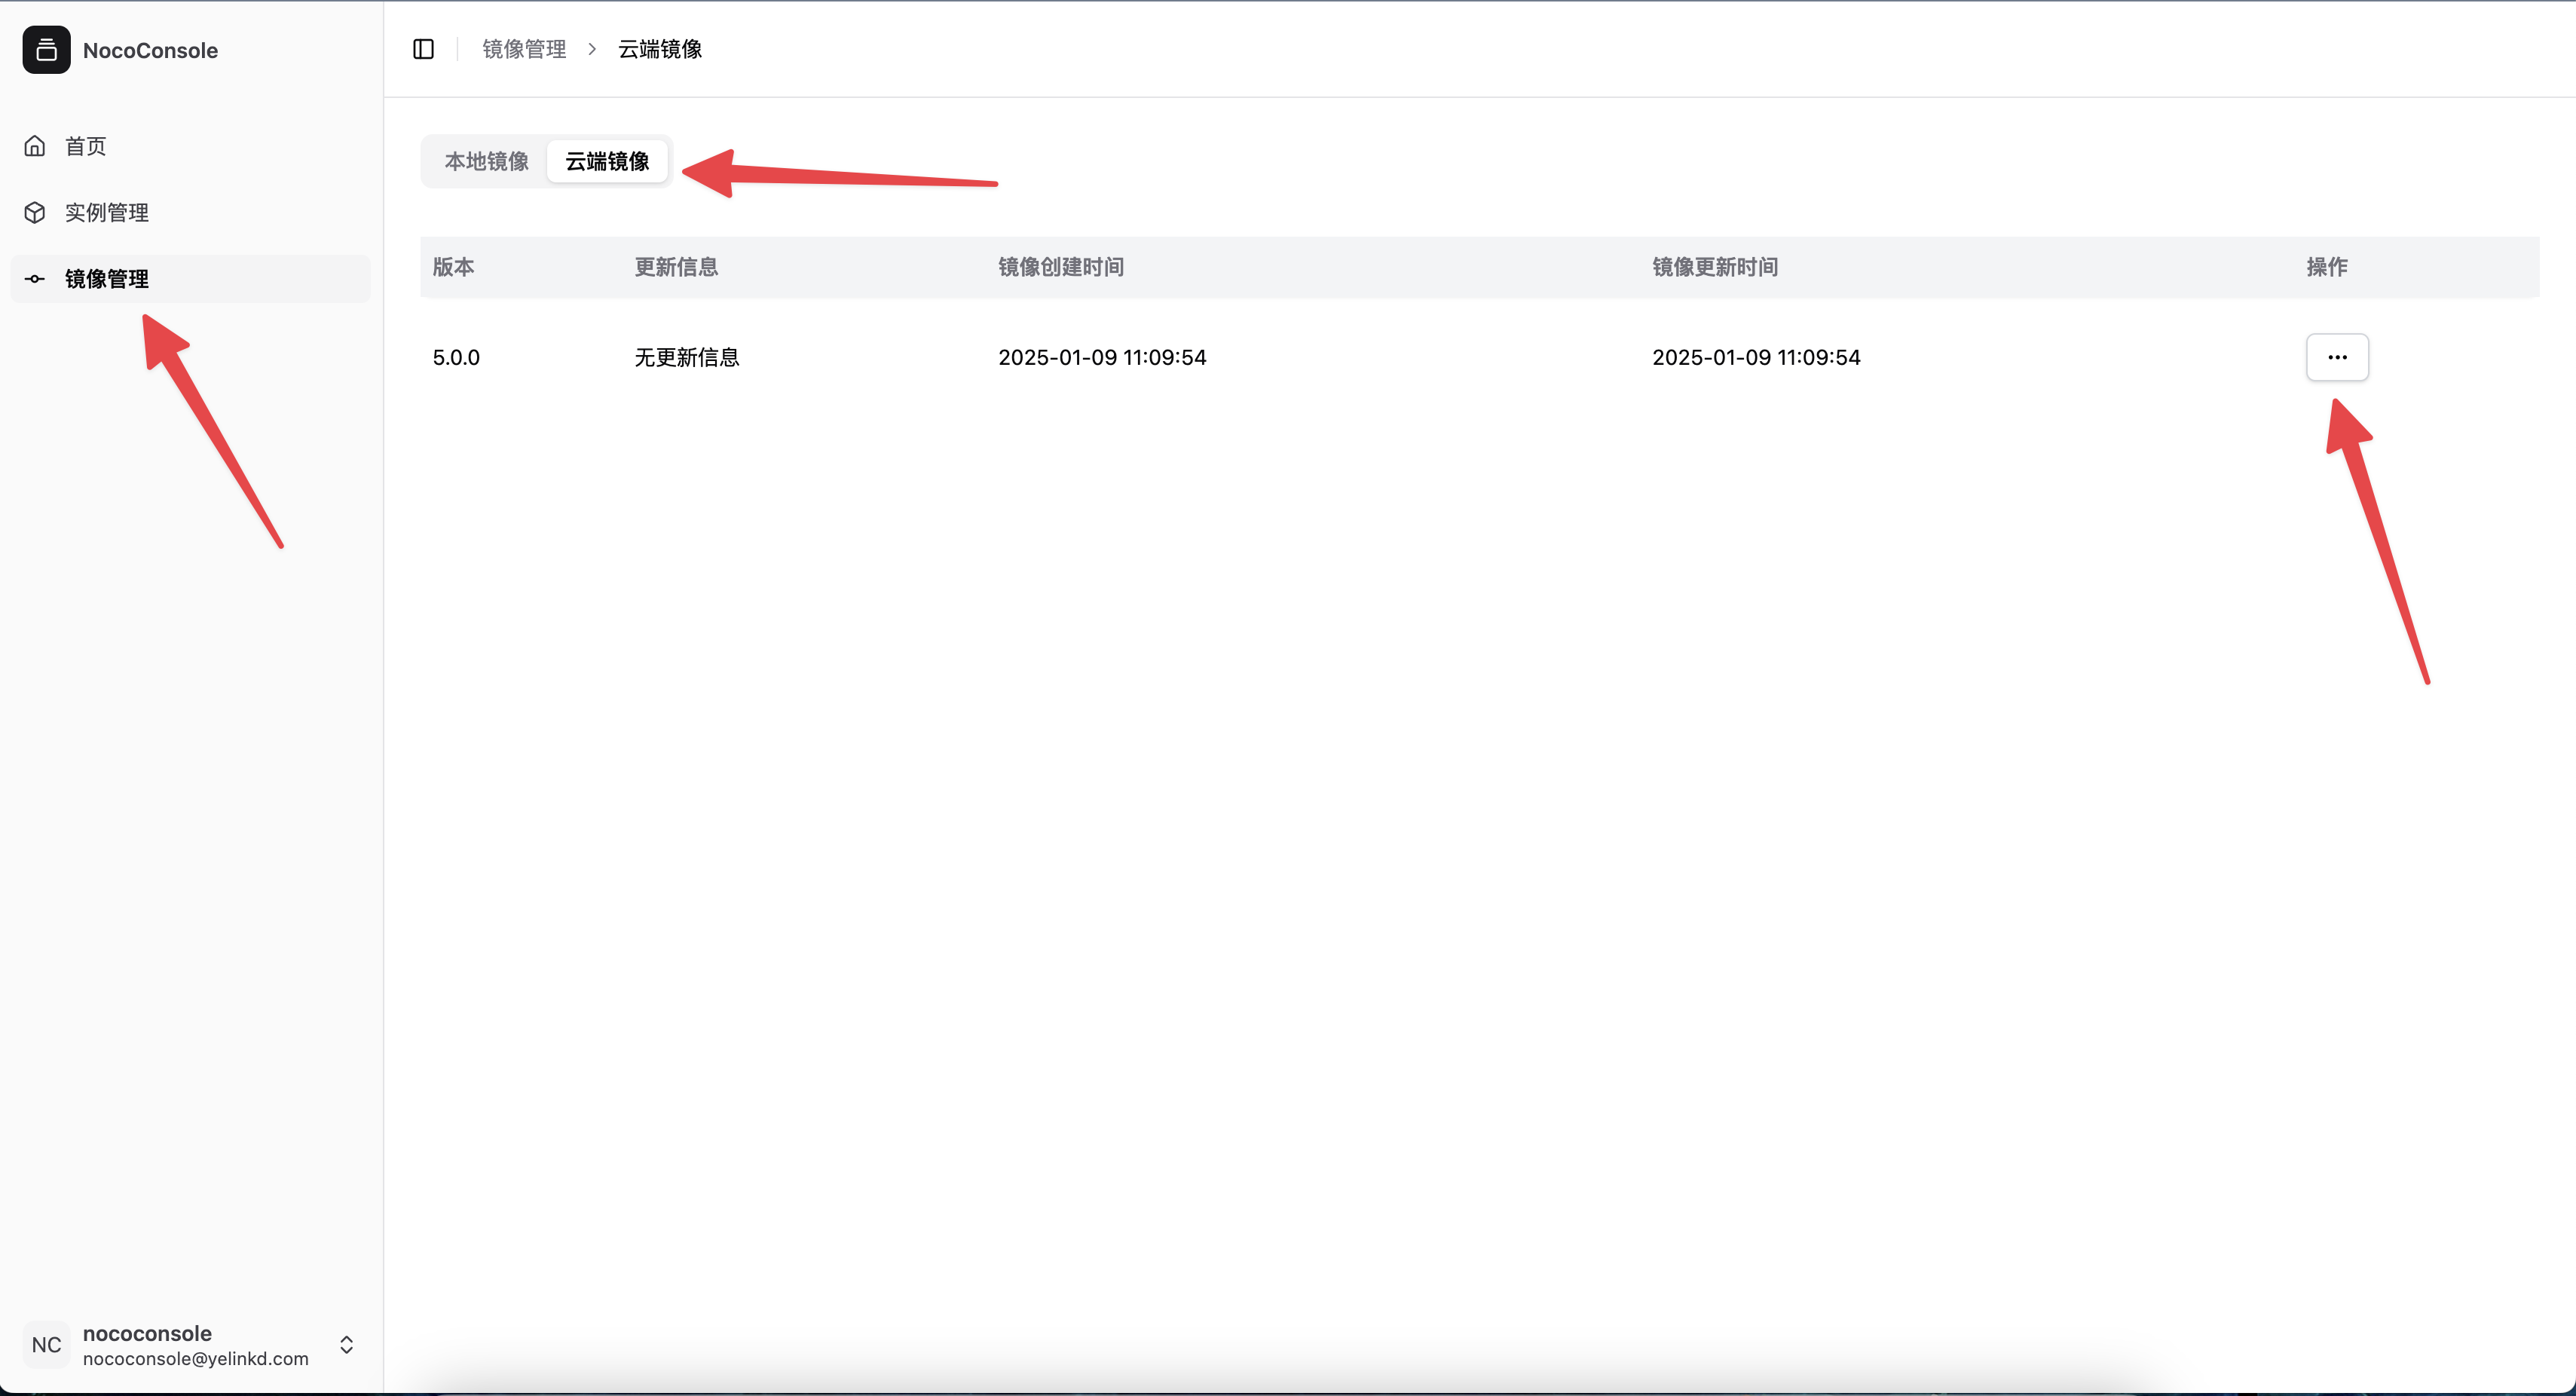Screen dimensions: 2576x1396
Task: Click the 镜像创建时间 column header
Action: coord(1060,267)
